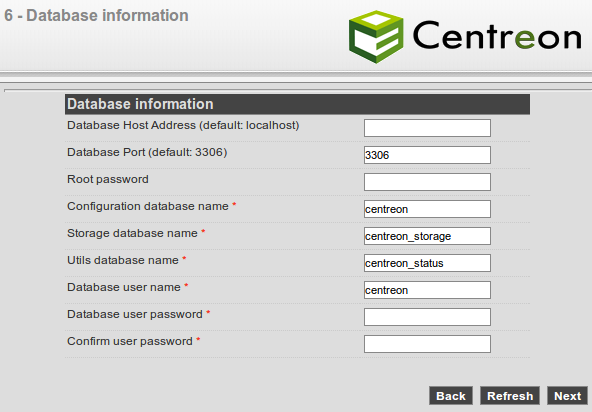Click the '6 - Database information' page title
This screenshot has width=592, height=412.
tap(96, 15)
